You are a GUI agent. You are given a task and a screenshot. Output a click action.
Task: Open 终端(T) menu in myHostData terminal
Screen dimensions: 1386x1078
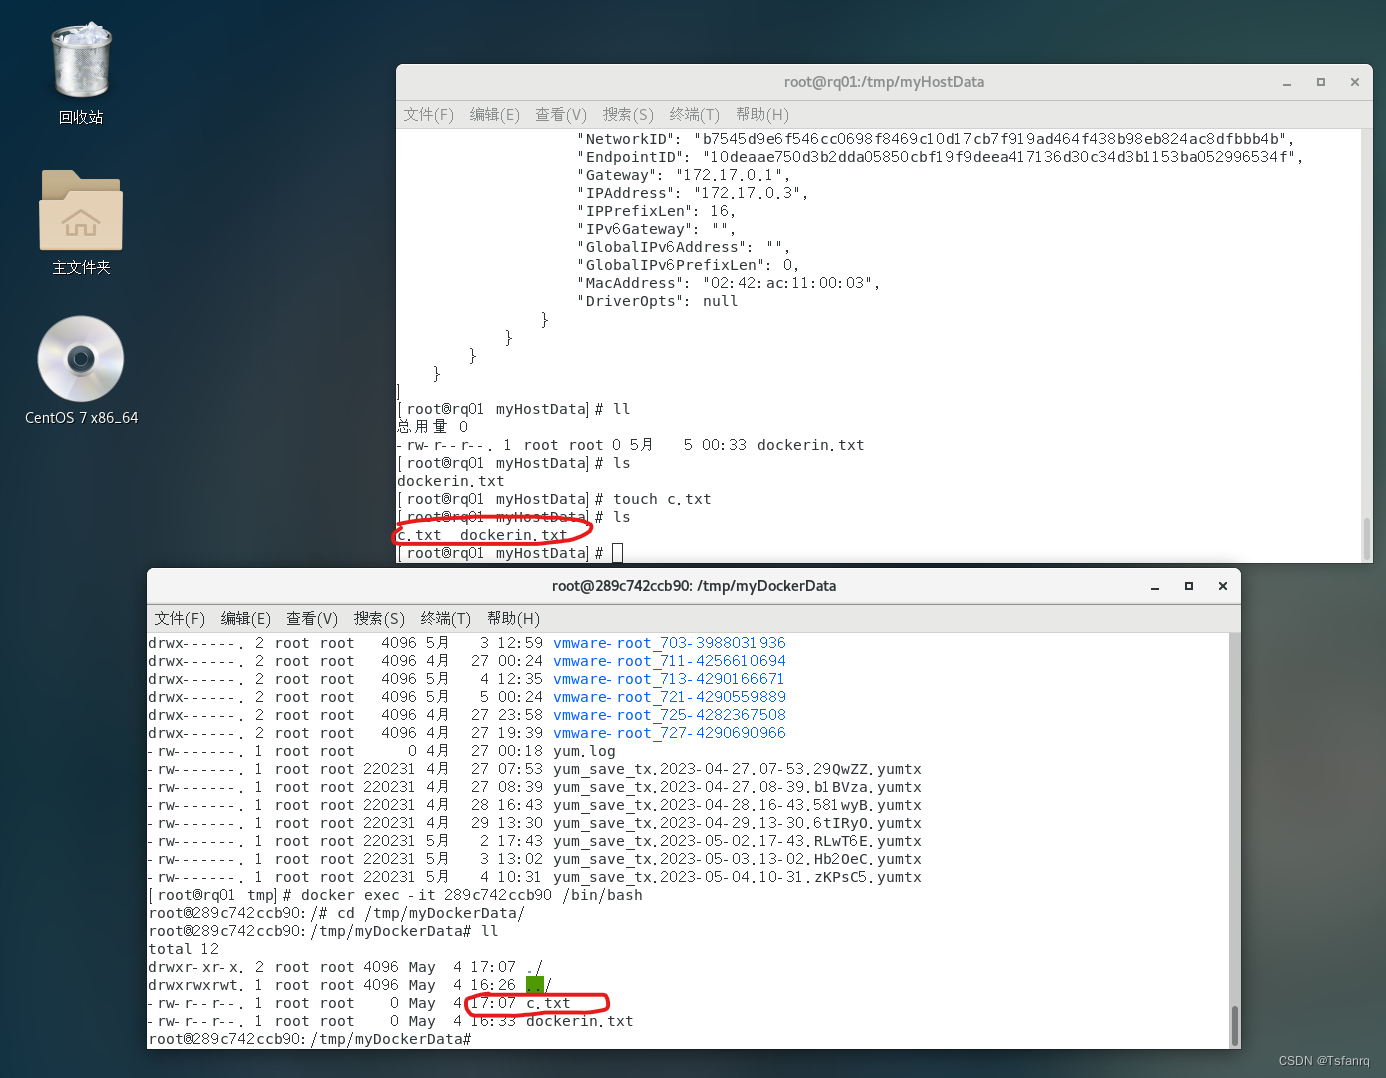coord(695,115)
